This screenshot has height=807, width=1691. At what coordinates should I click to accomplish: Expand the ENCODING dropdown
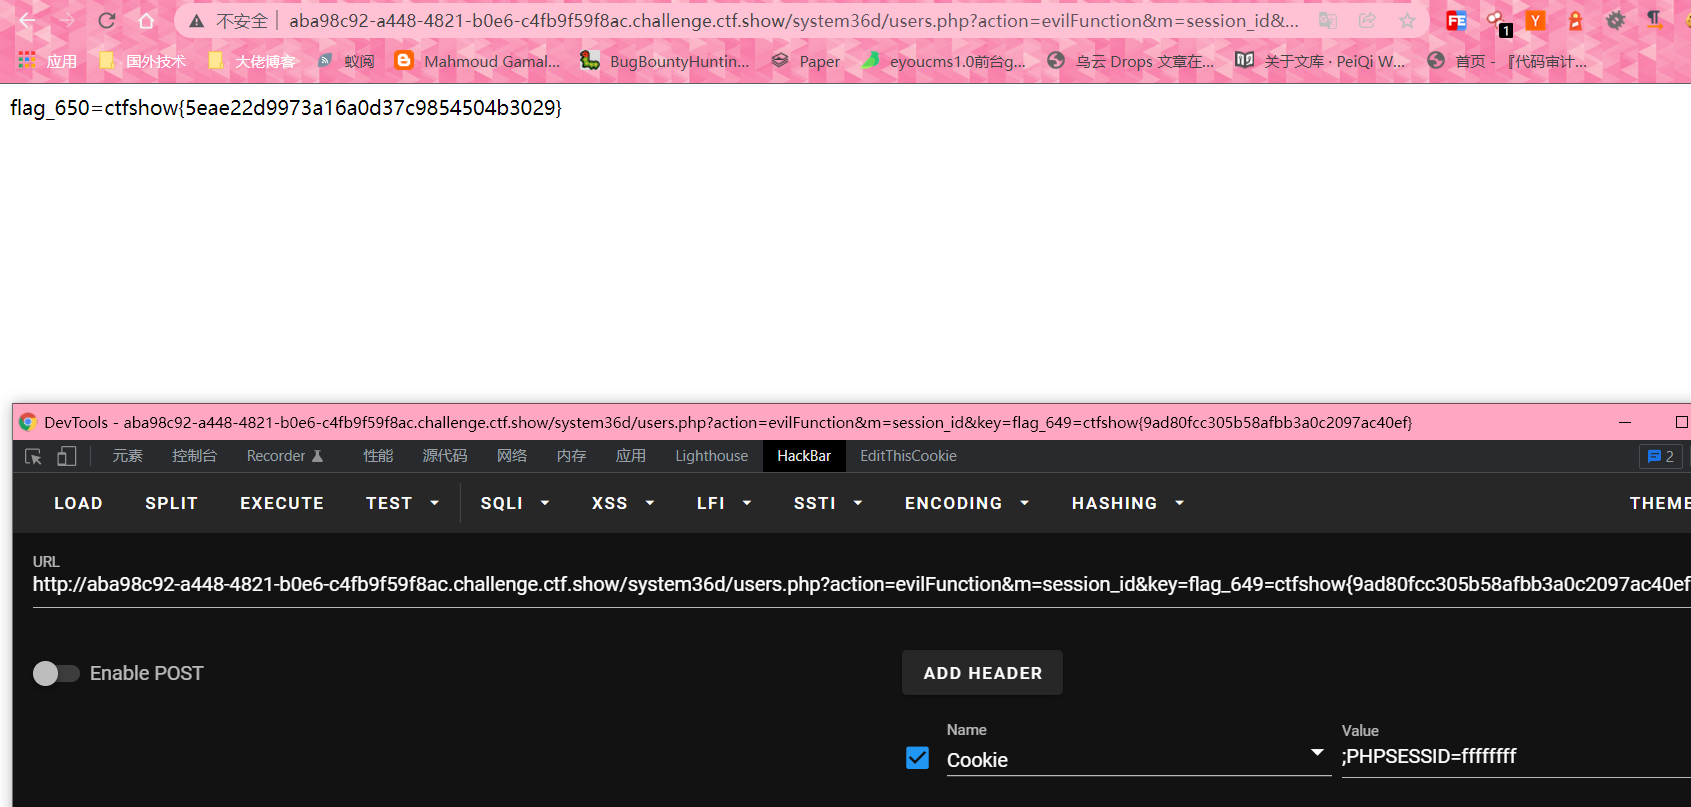click(967, 503)
